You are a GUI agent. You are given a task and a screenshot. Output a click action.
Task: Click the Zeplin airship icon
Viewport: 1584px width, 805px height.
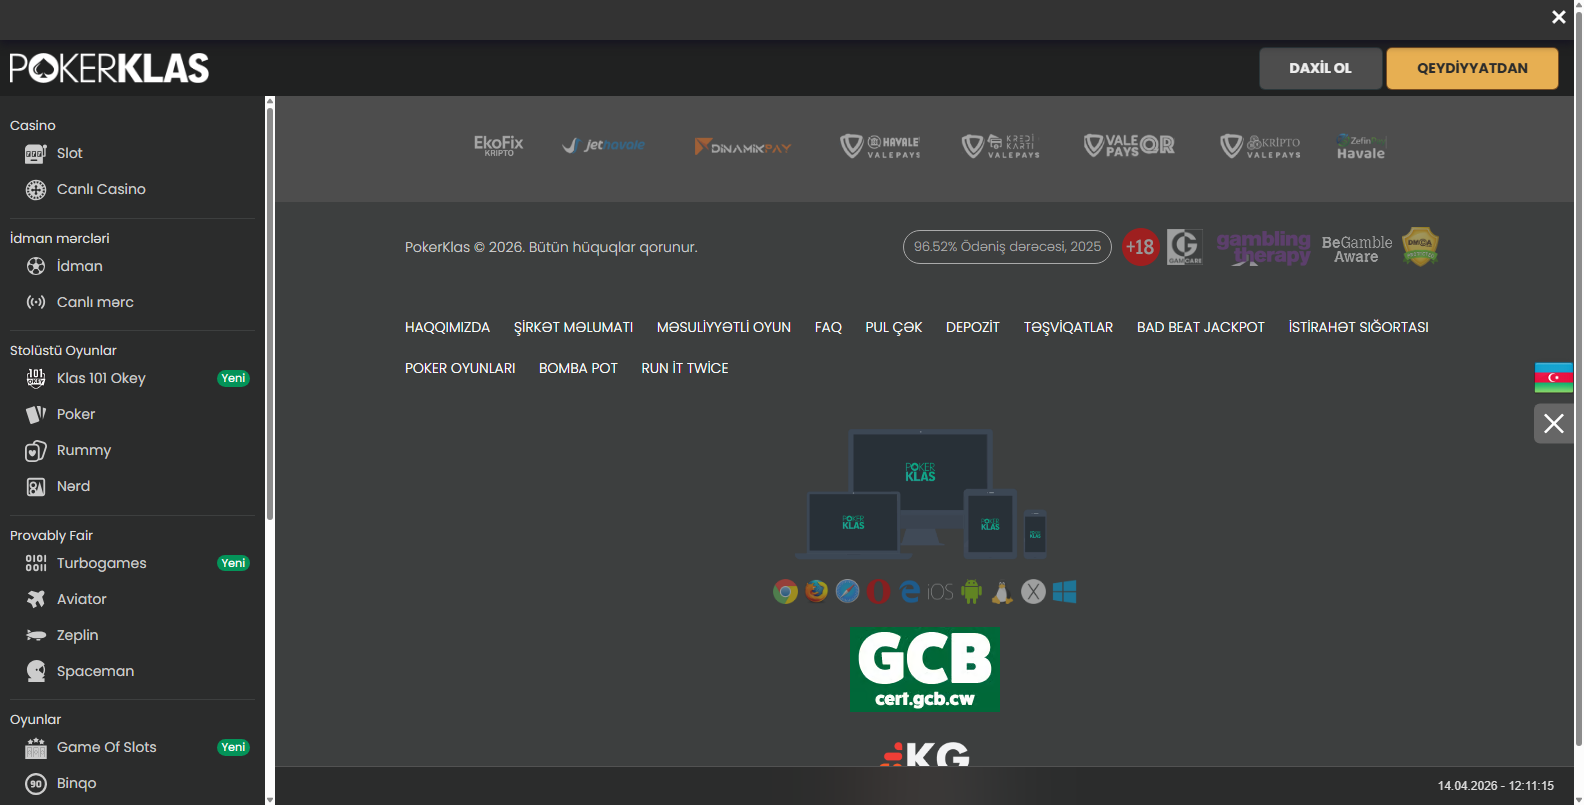[36, 635]
